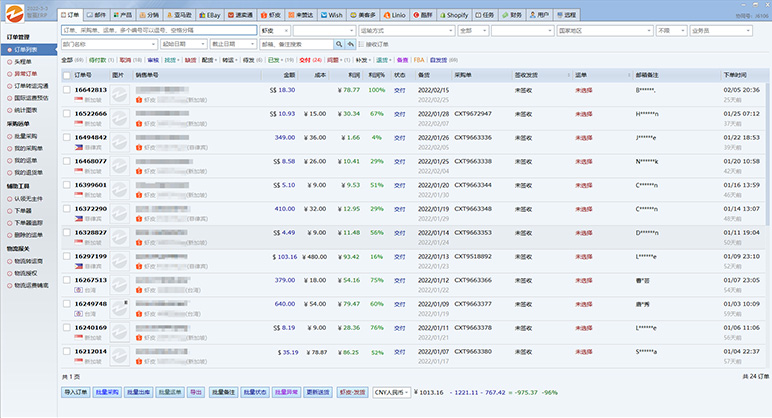Open 统计图表 in the left sidebar

coord(25,112)
